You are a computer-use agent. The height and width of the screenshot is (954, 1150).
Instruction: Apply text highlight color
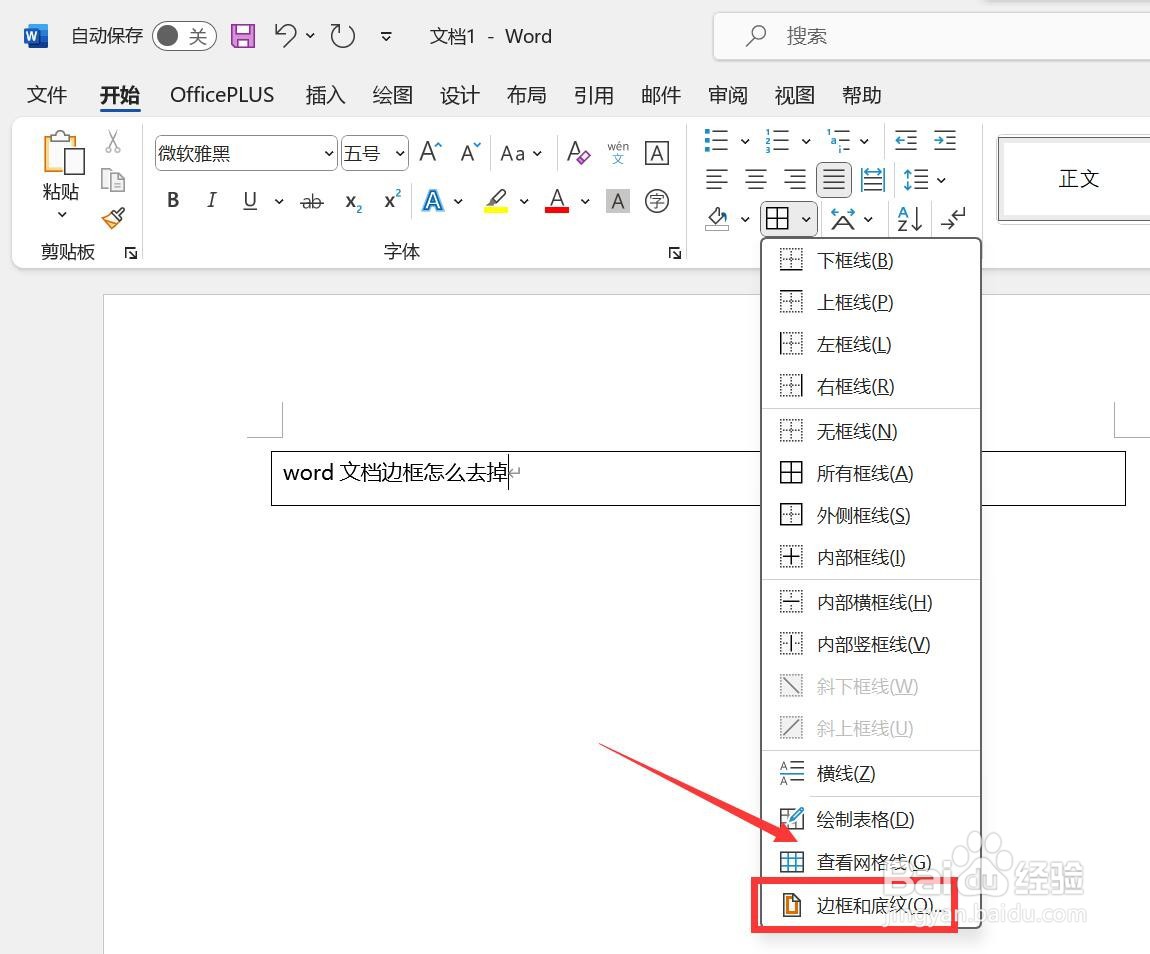[495, 200]
